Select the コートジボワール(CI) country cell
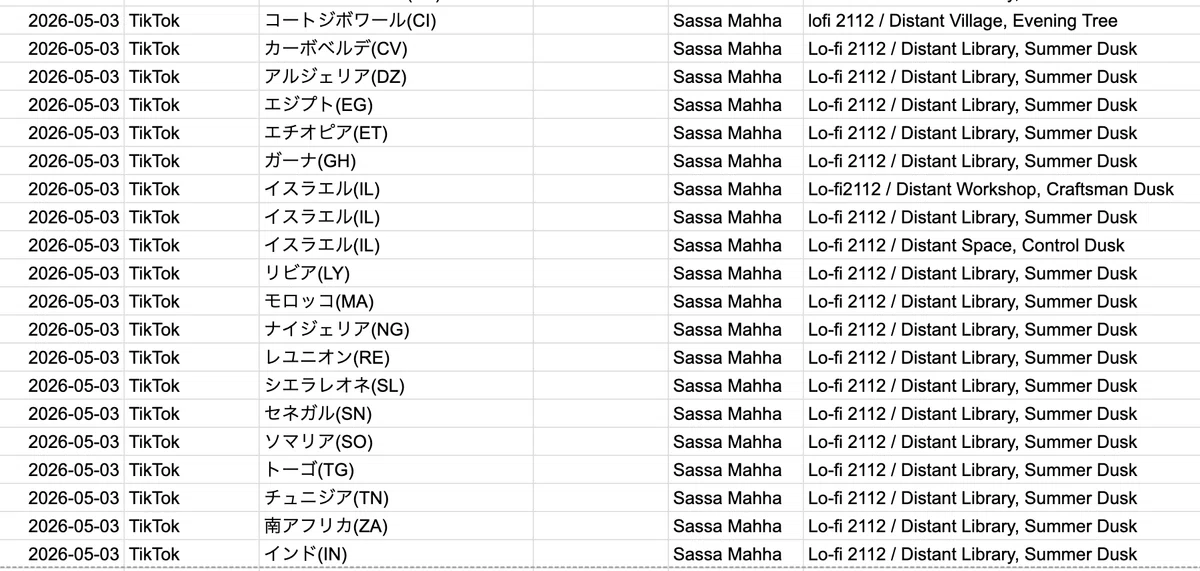This screenshot has width=1200, height=571. tap(396, 21)
